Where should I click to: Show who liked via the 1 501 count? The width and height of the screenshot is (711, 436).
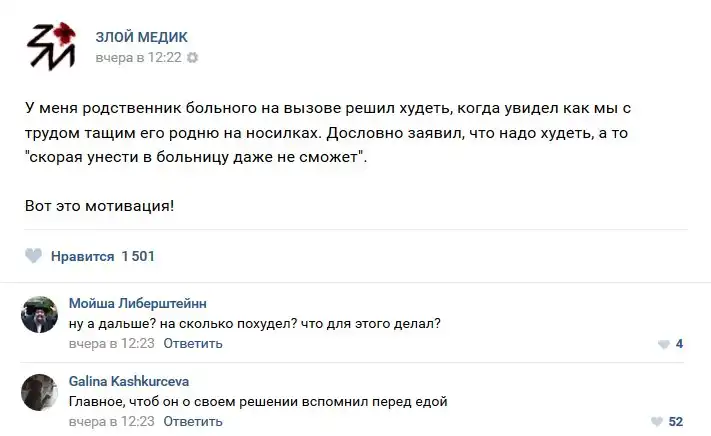[138, 257]
